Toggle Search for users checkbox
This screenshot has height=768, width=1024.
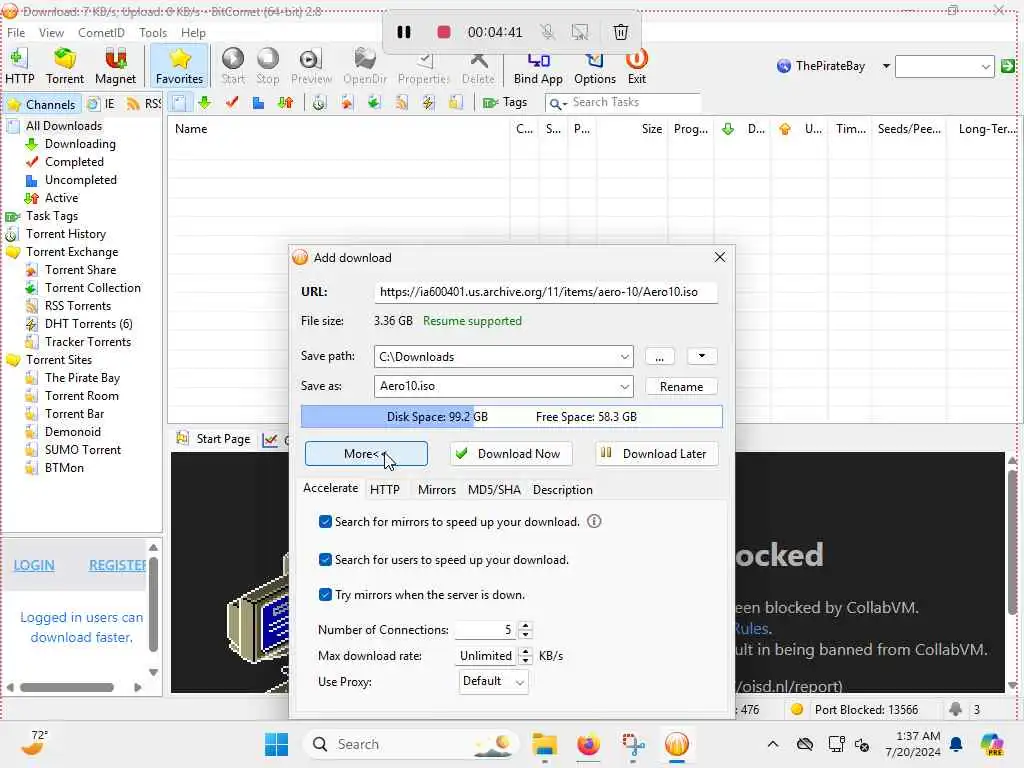[325, 560]
